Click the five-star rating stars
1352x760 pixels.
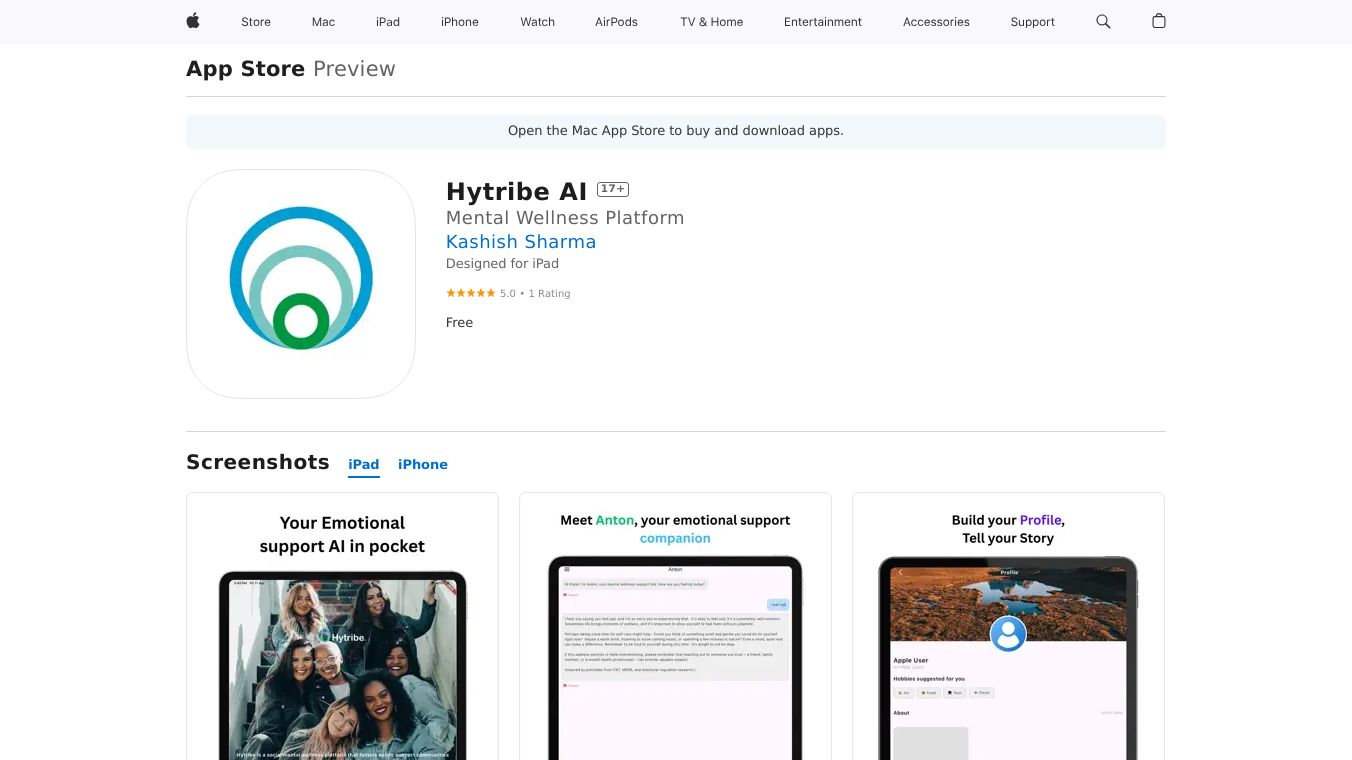(471, 293)
